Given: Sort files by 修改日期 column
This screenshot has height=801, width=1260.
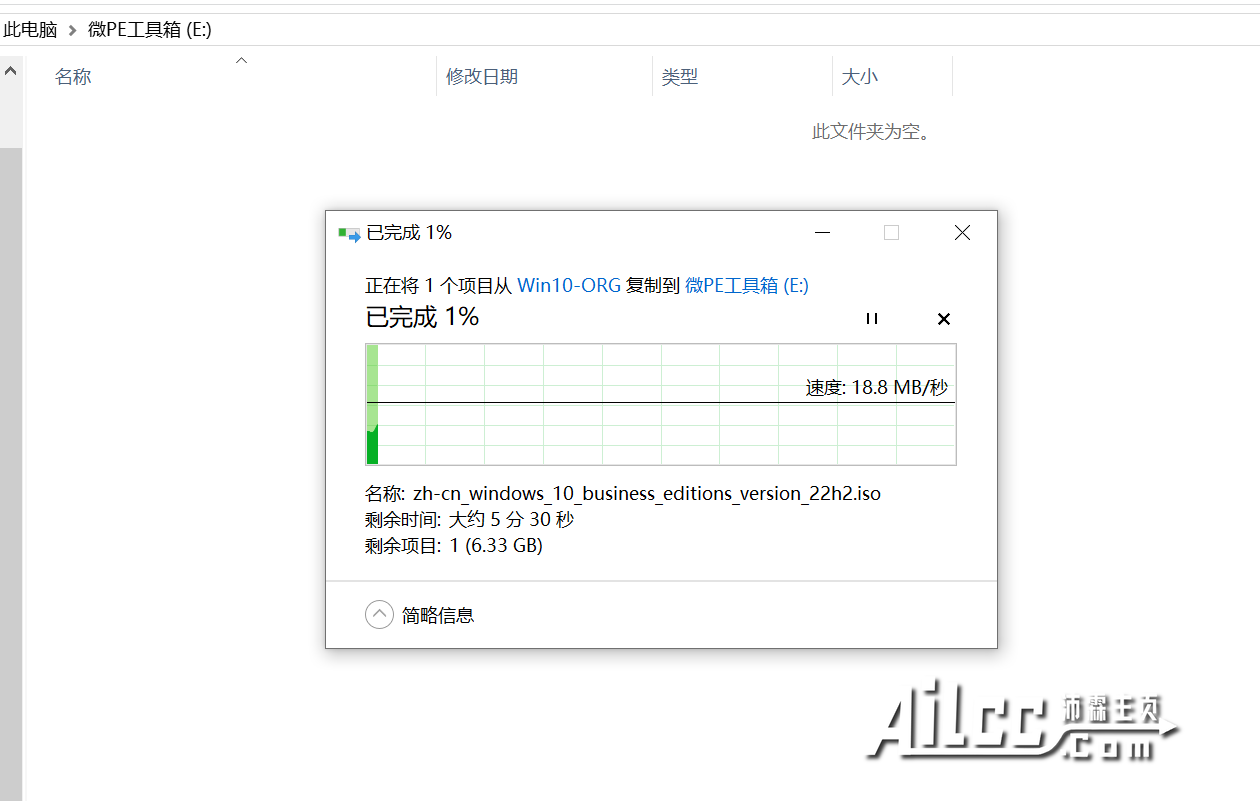Looking at the screenshot, I should coord(482,77).
